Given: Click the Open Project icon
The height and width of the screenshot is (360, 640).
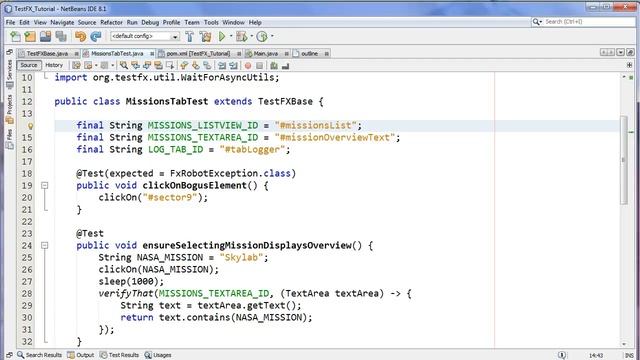Looking at the screenshot, I should tap(45, 36).
